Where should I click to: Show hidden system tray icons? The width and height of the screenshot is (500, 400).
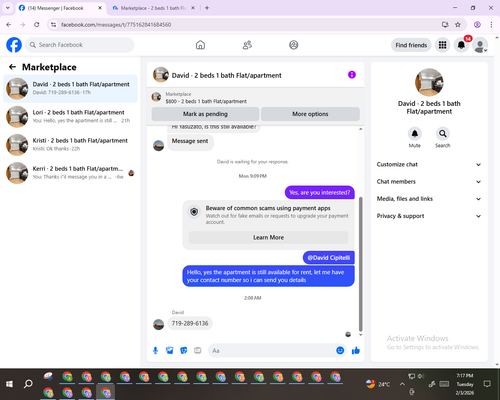pyautogui.click(x=402, y=384)
